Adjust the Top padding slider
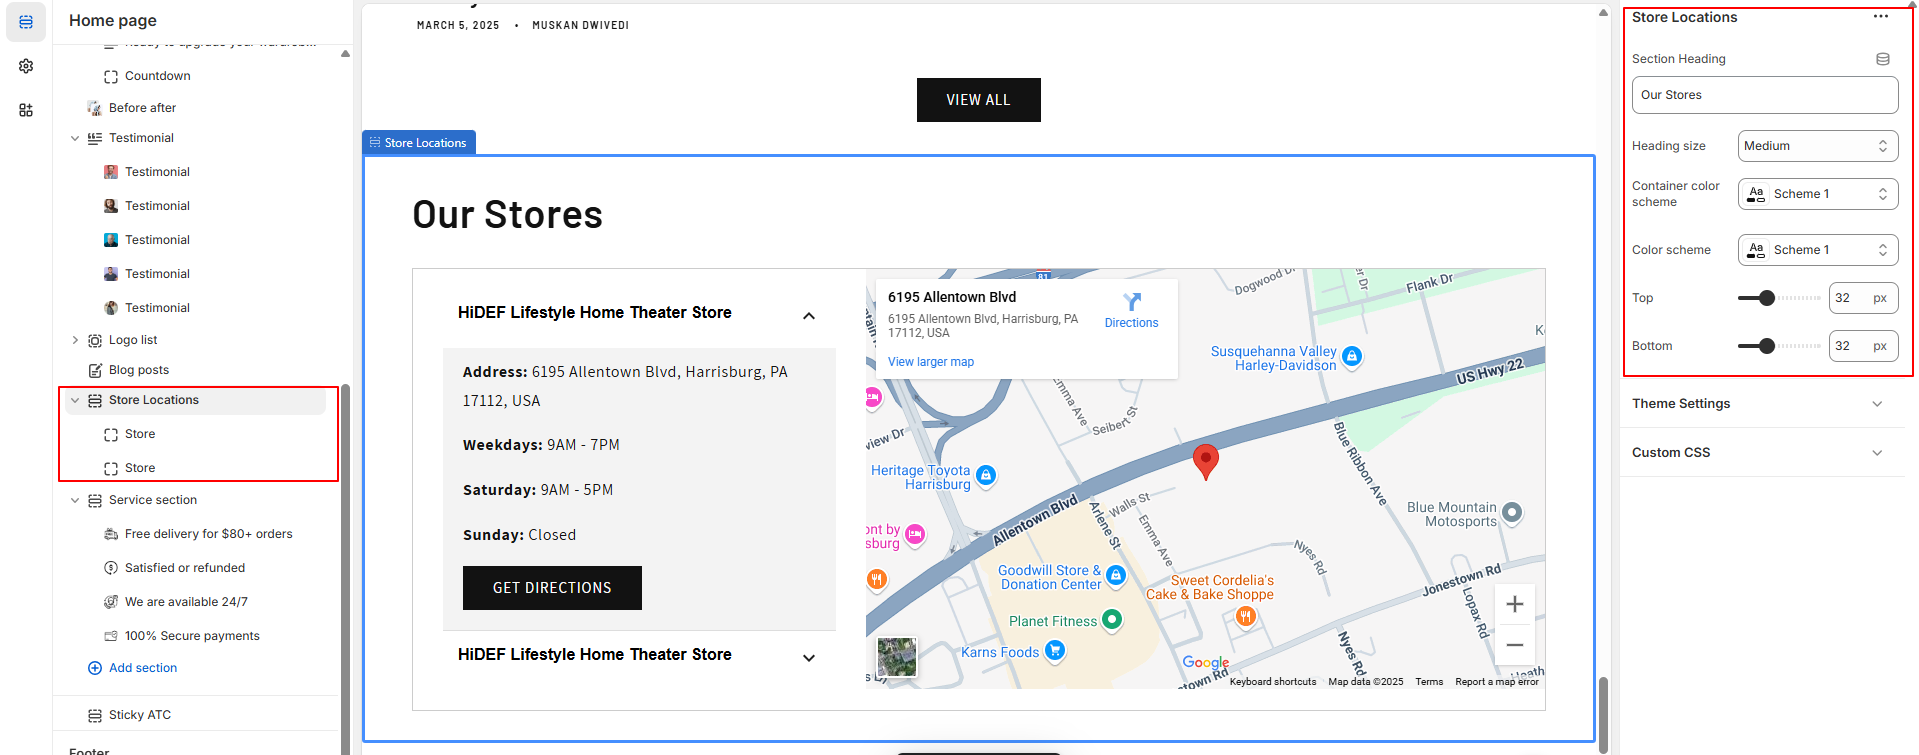Viewport: 1919px width, 755px height. [1767, 298]
